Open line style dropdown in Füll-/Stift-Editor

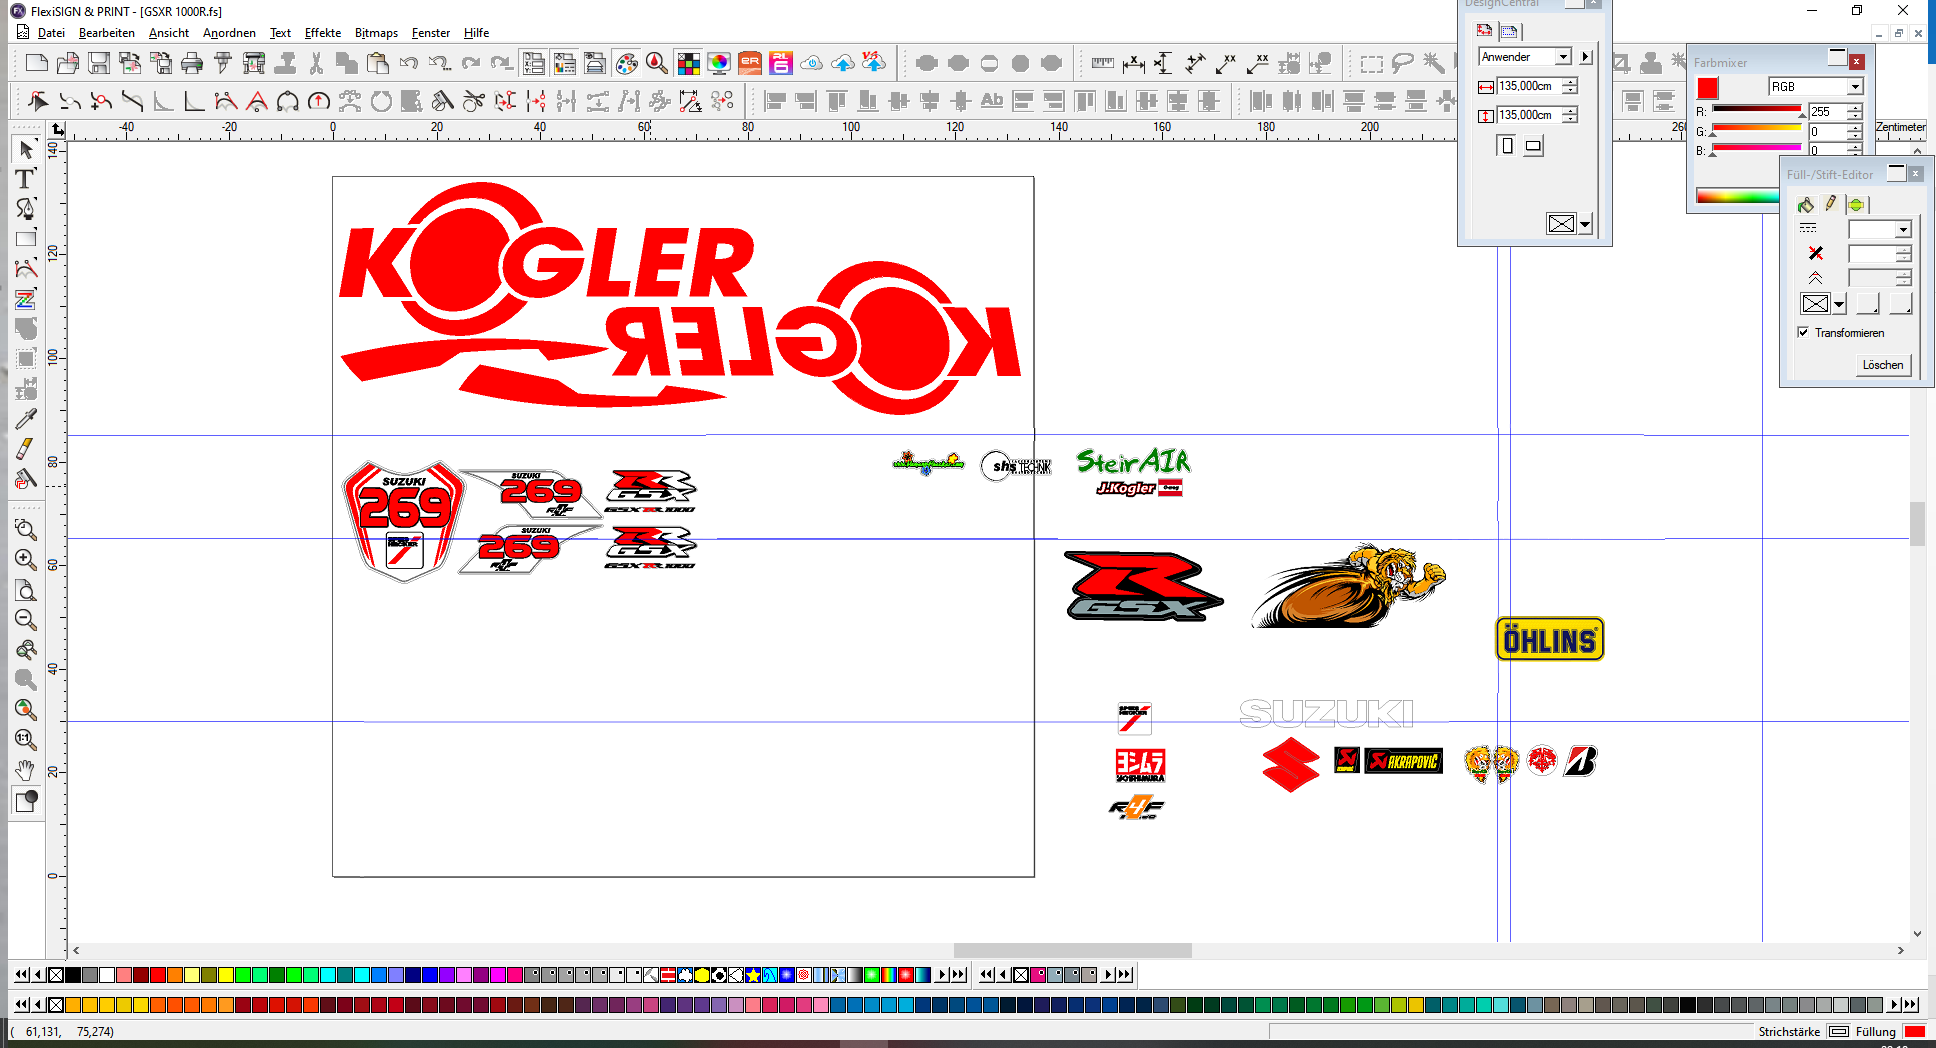coord(1903,229)
